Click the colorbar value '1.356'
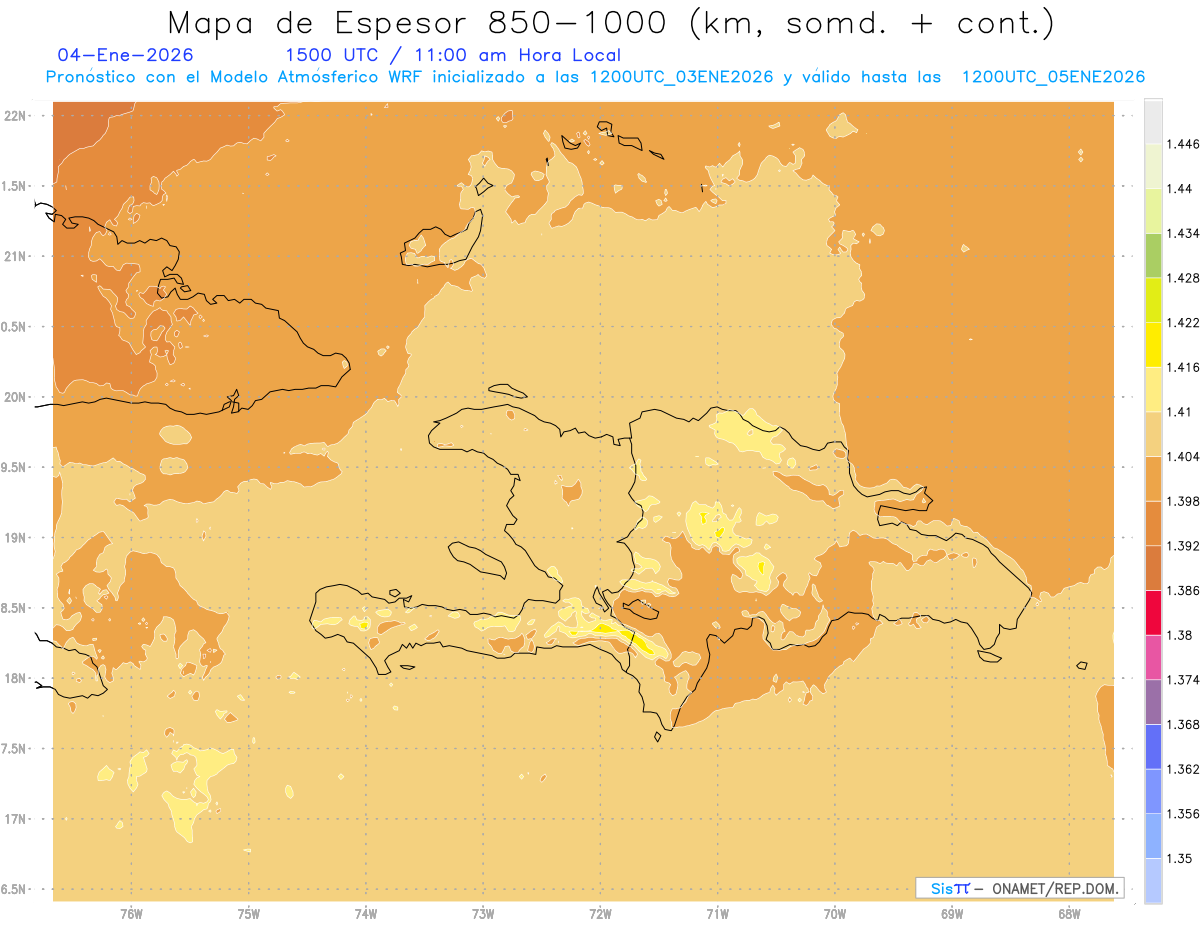1200x927 pixels. point(1183,814)
